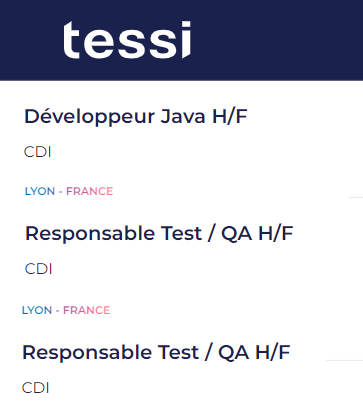363x402 pixels.
Task: Select LYON under the upper Responsable Test listing
Action: click(37, 310)
